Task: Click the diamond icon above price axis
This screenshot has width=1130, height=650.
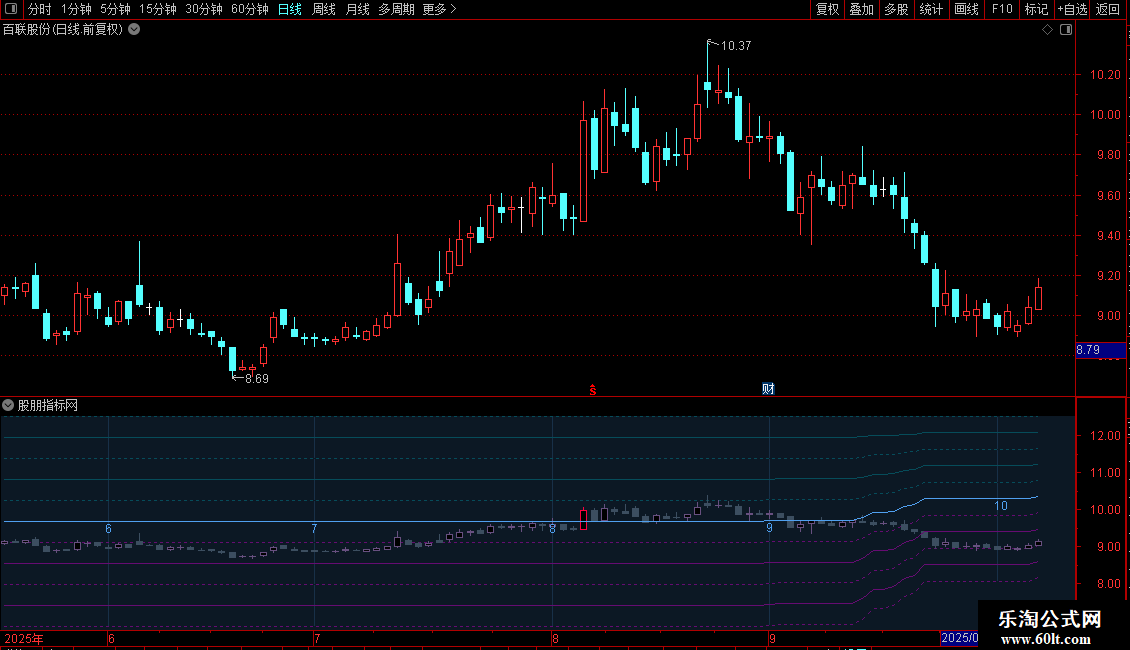Action: [x=1048, y=30]
